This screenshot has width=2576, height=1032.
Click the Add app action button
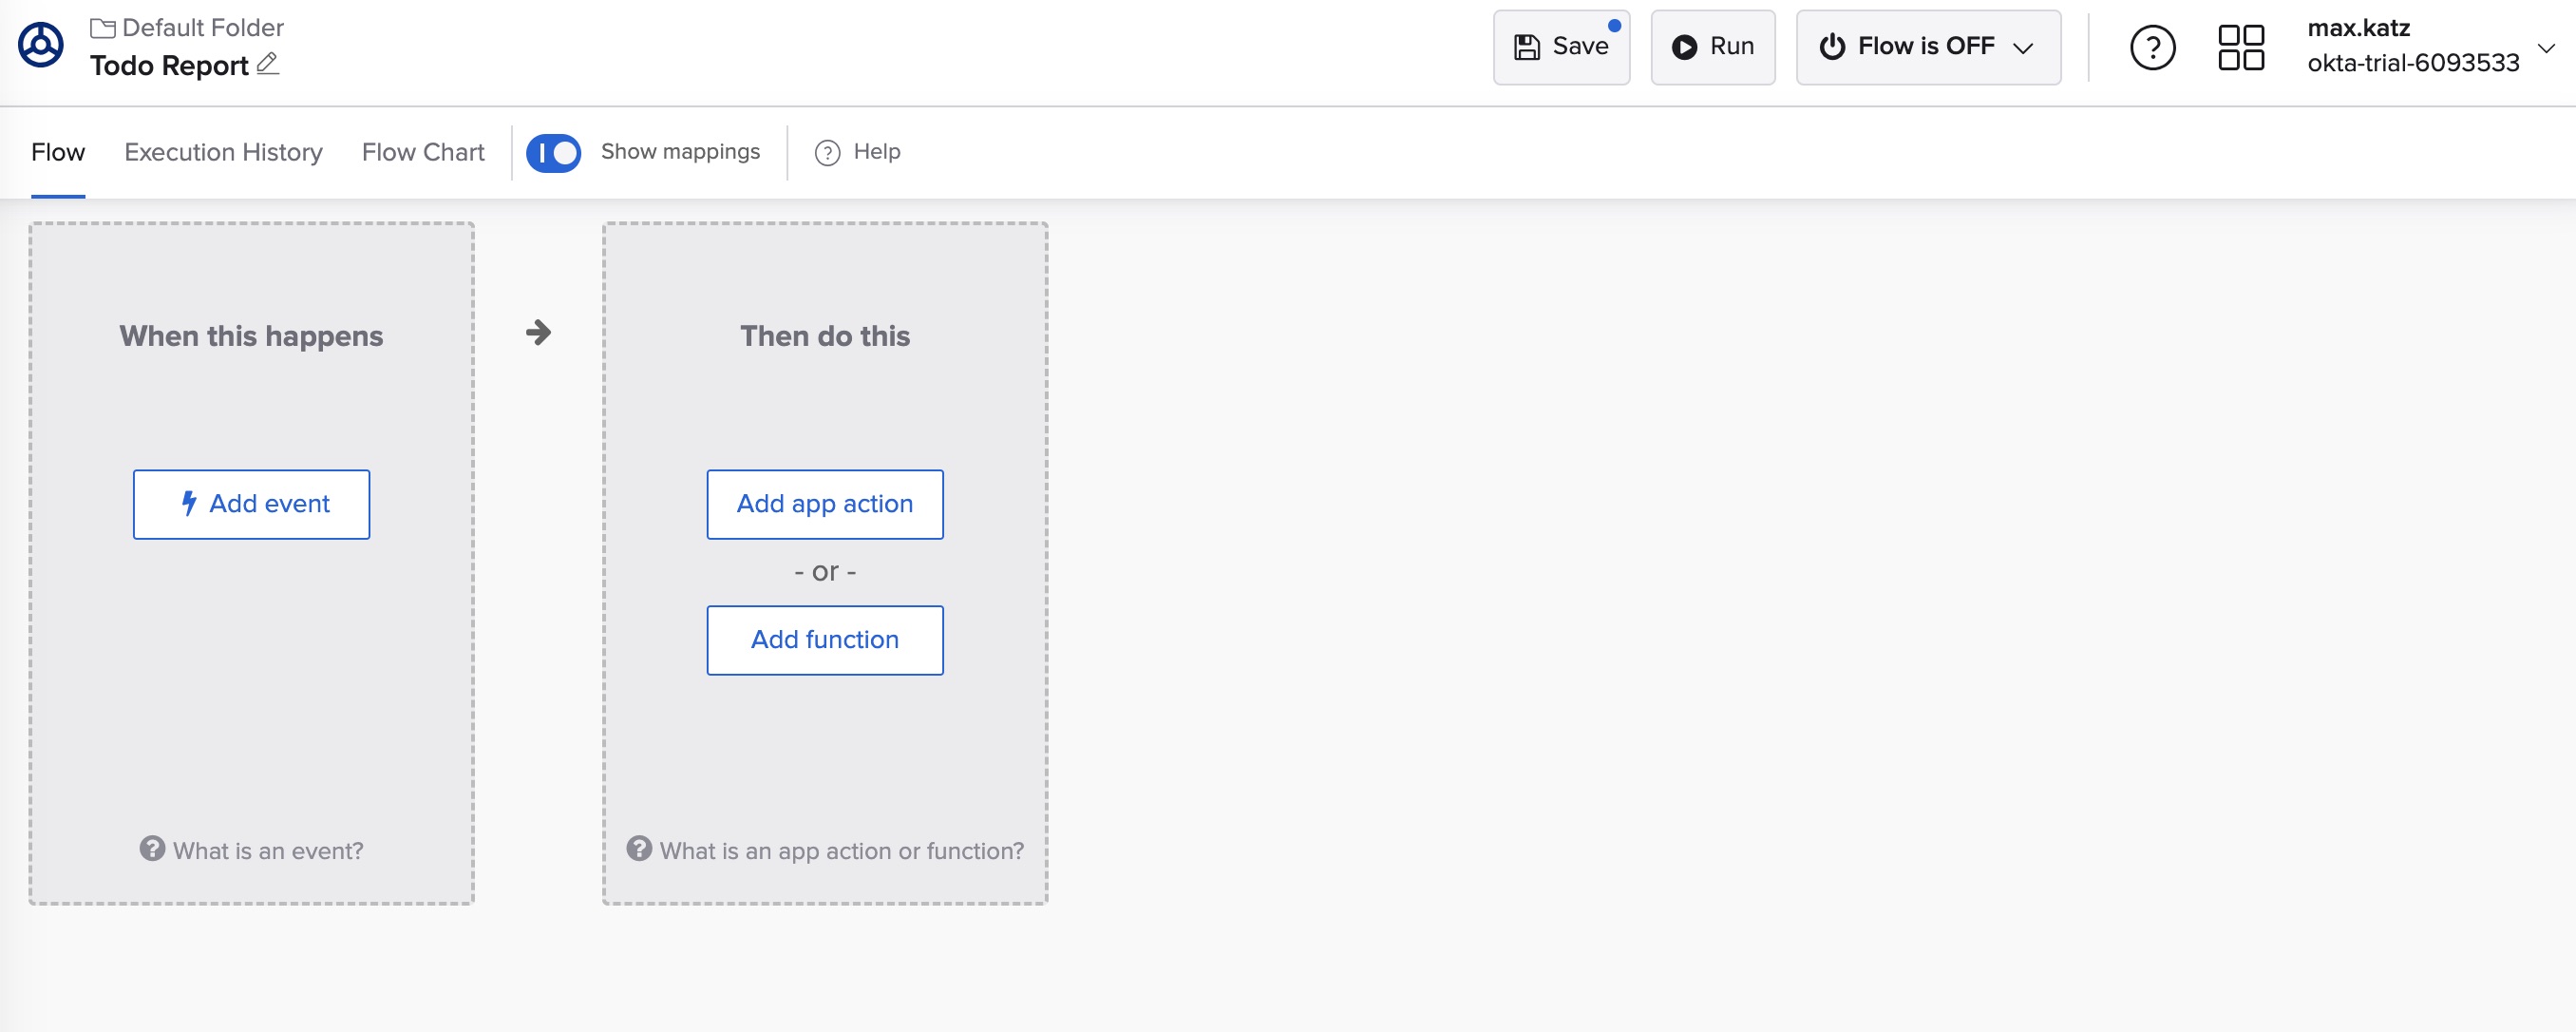pos(824,504)
